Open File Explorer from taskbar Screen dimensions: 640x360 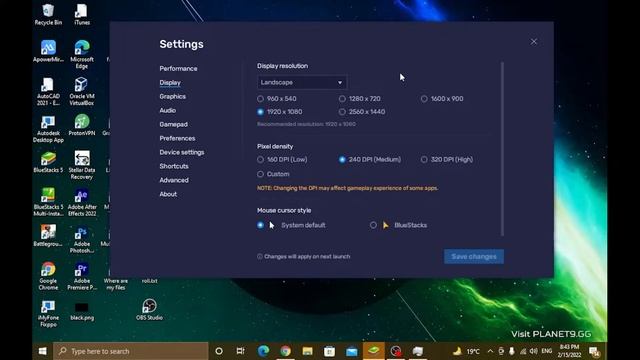coord(307,351)
